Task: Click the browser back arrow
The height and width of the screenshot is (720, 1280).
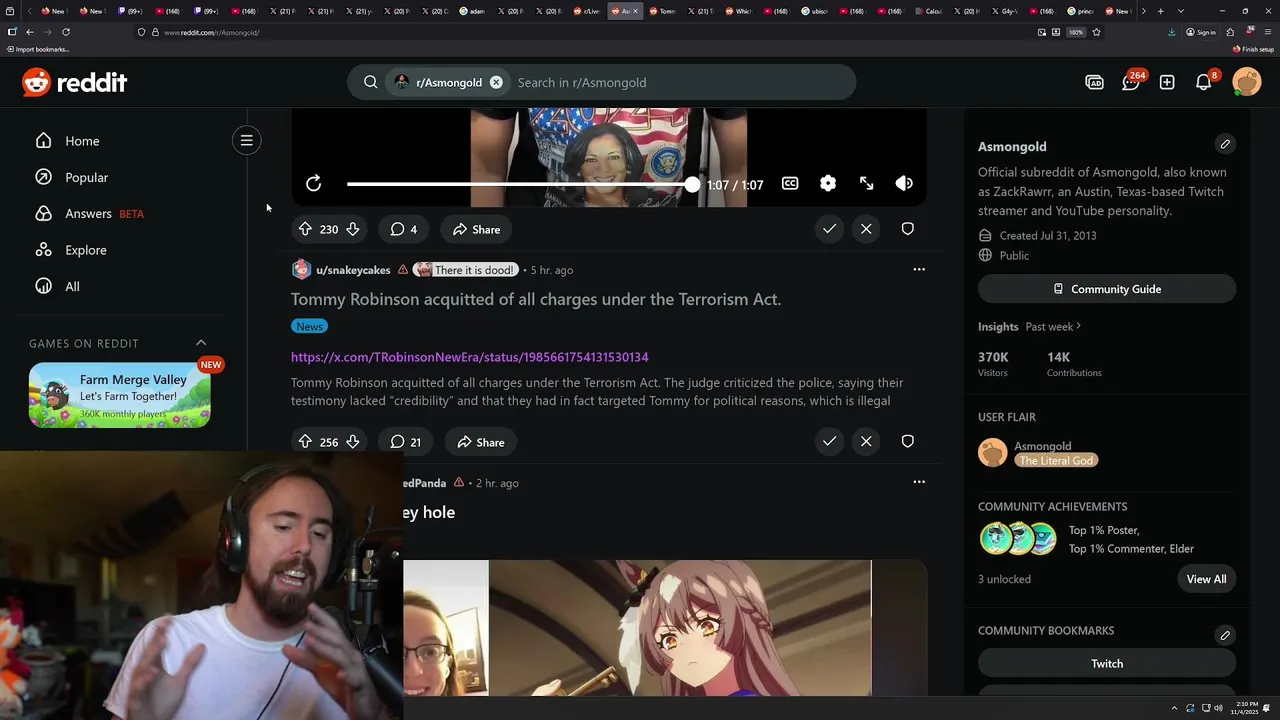Action: click(30, 32)
